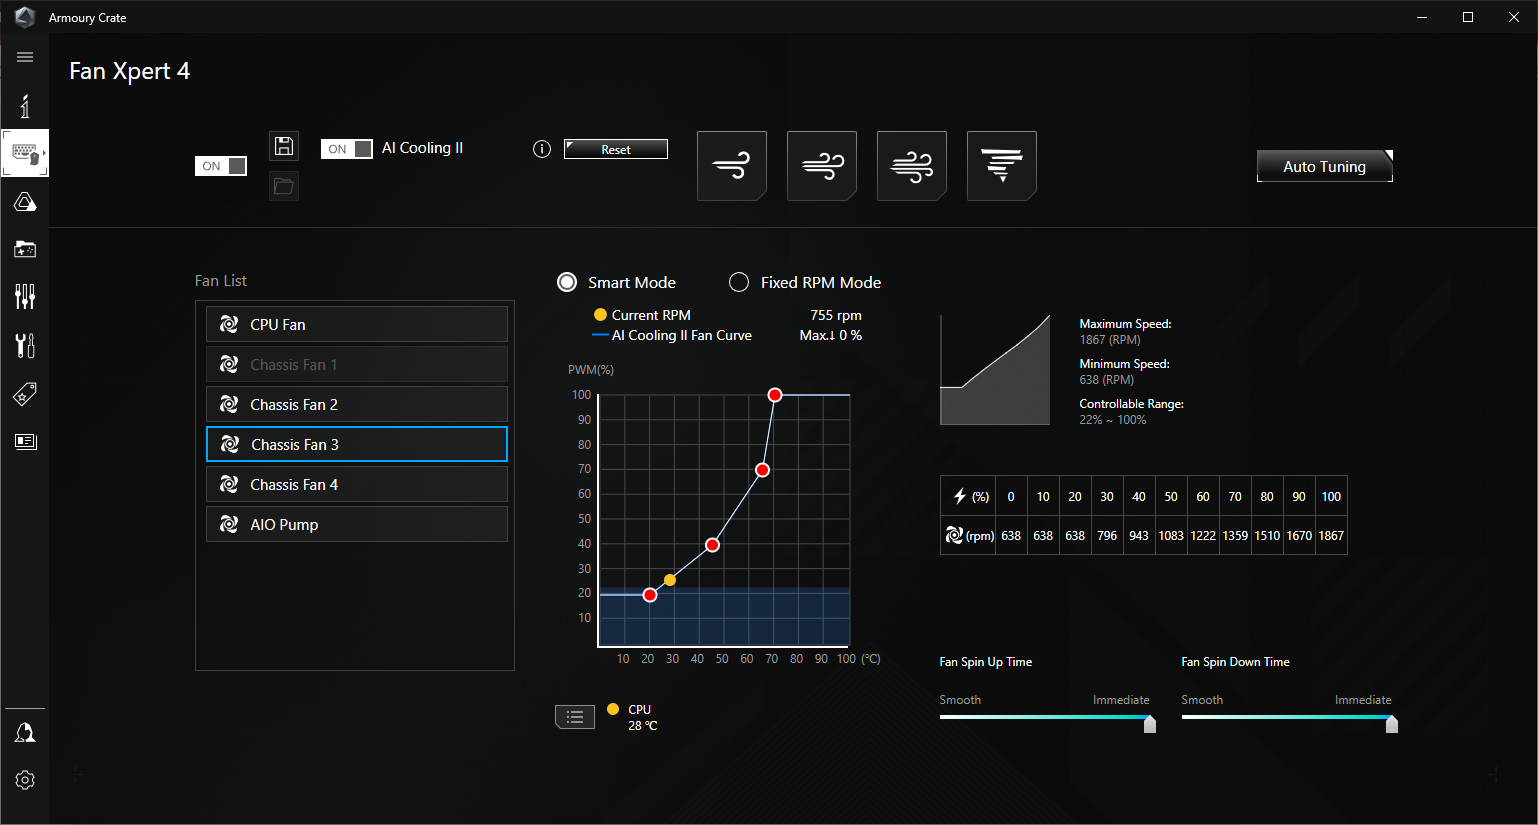Image resolution: width=1538 pixels, height=825 pixels.
Task: Click Fan Spin Down Time slider handle
Action: point(1392,724)
